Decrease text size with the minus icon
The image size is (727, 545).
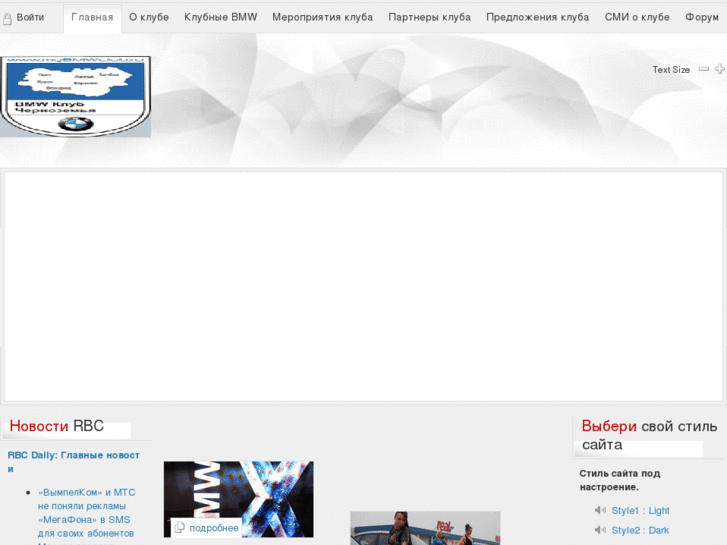(704, 69)
